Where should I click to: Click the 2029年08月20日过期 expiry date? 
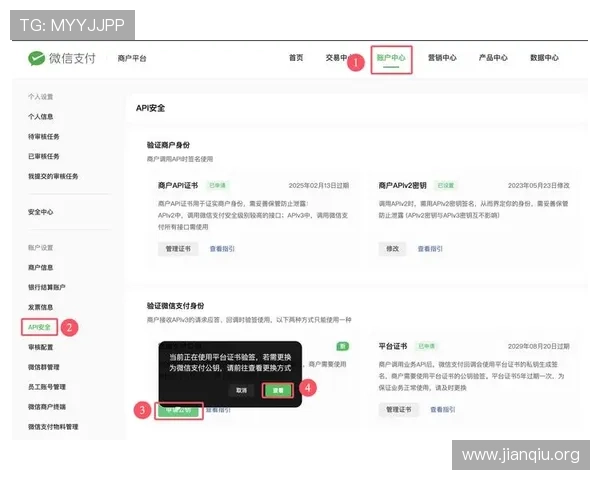coord(539,346)
